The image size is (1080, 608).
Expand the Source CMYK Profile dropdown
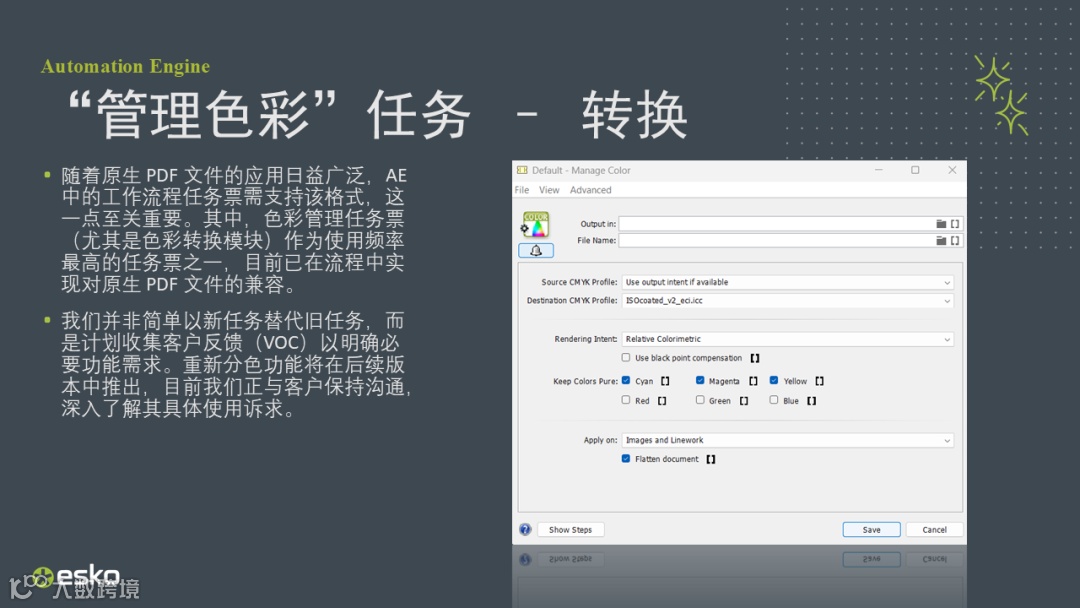point(787,282)
